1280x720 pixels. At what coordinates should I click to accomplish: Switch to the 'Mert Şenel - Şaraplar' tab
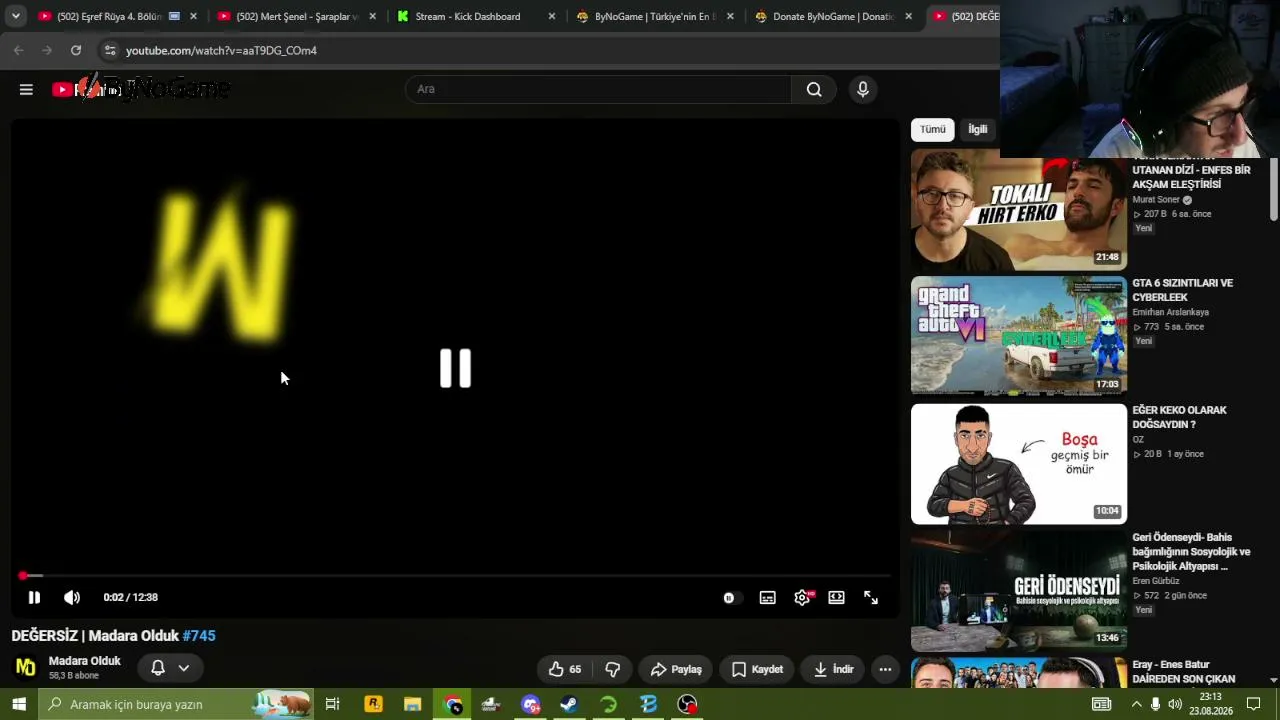(x=295, y=16)
